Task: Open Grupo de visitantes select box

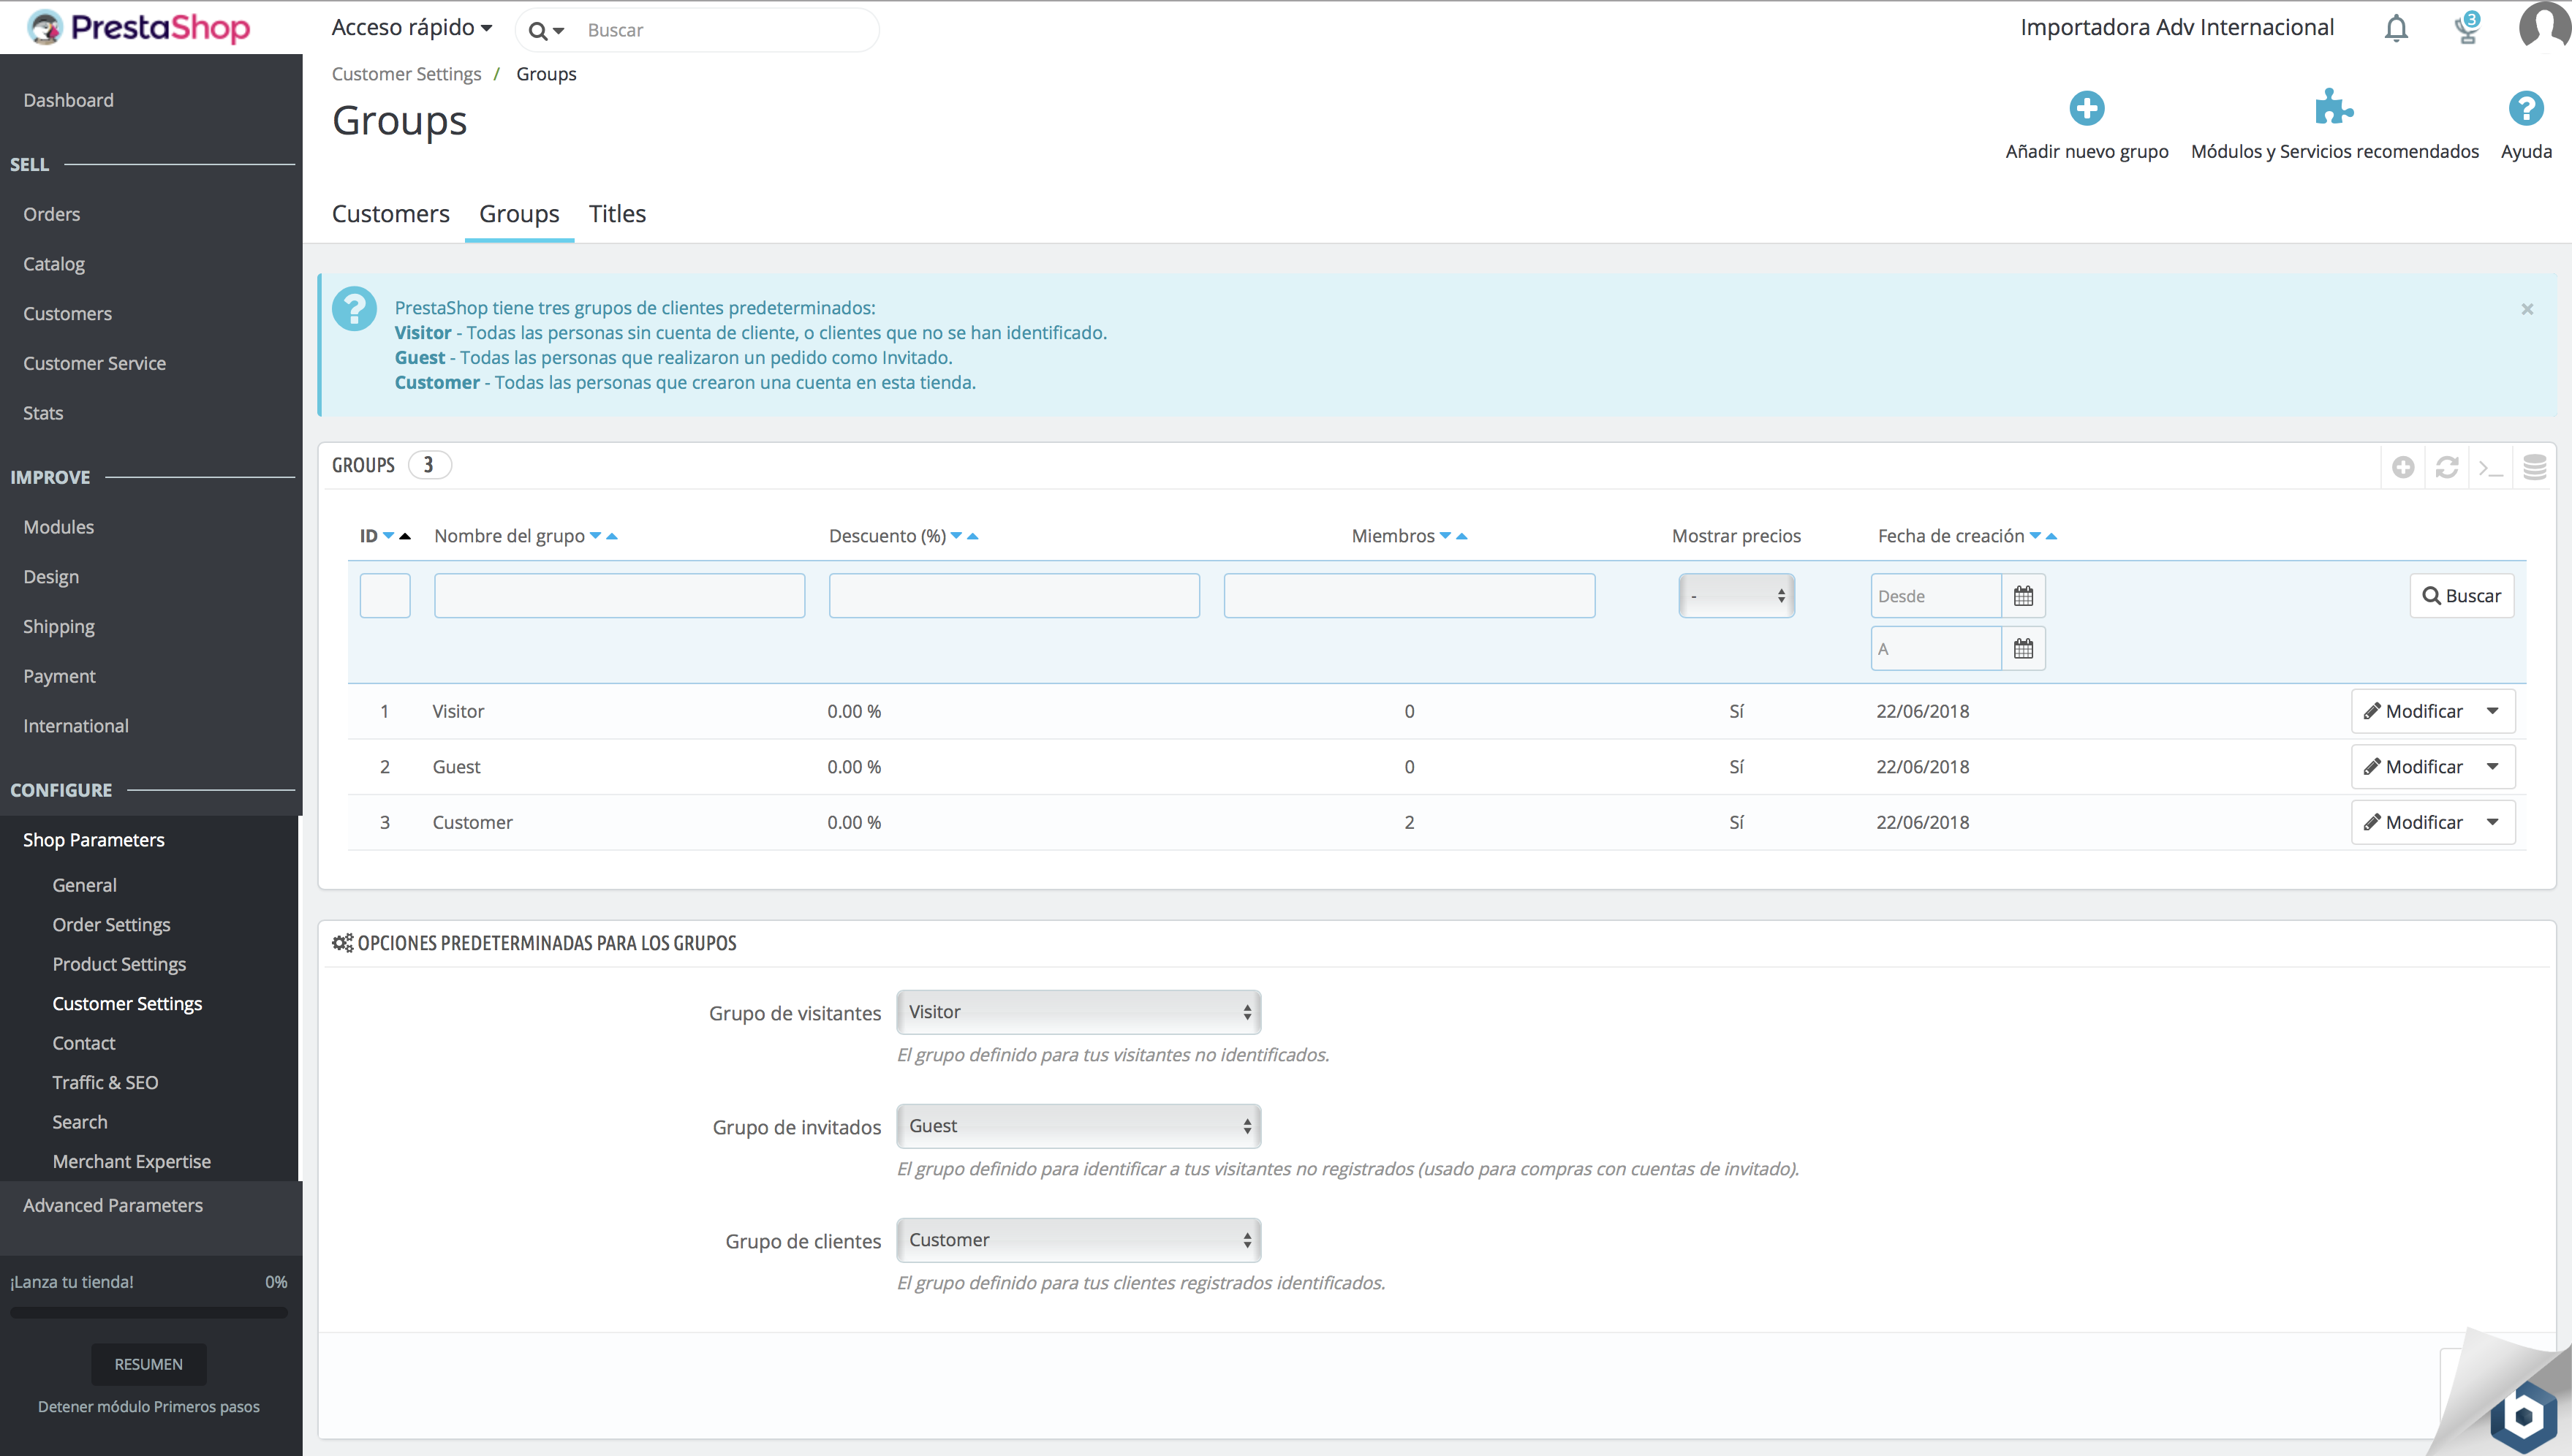Action: (x=1078, y=1012)
